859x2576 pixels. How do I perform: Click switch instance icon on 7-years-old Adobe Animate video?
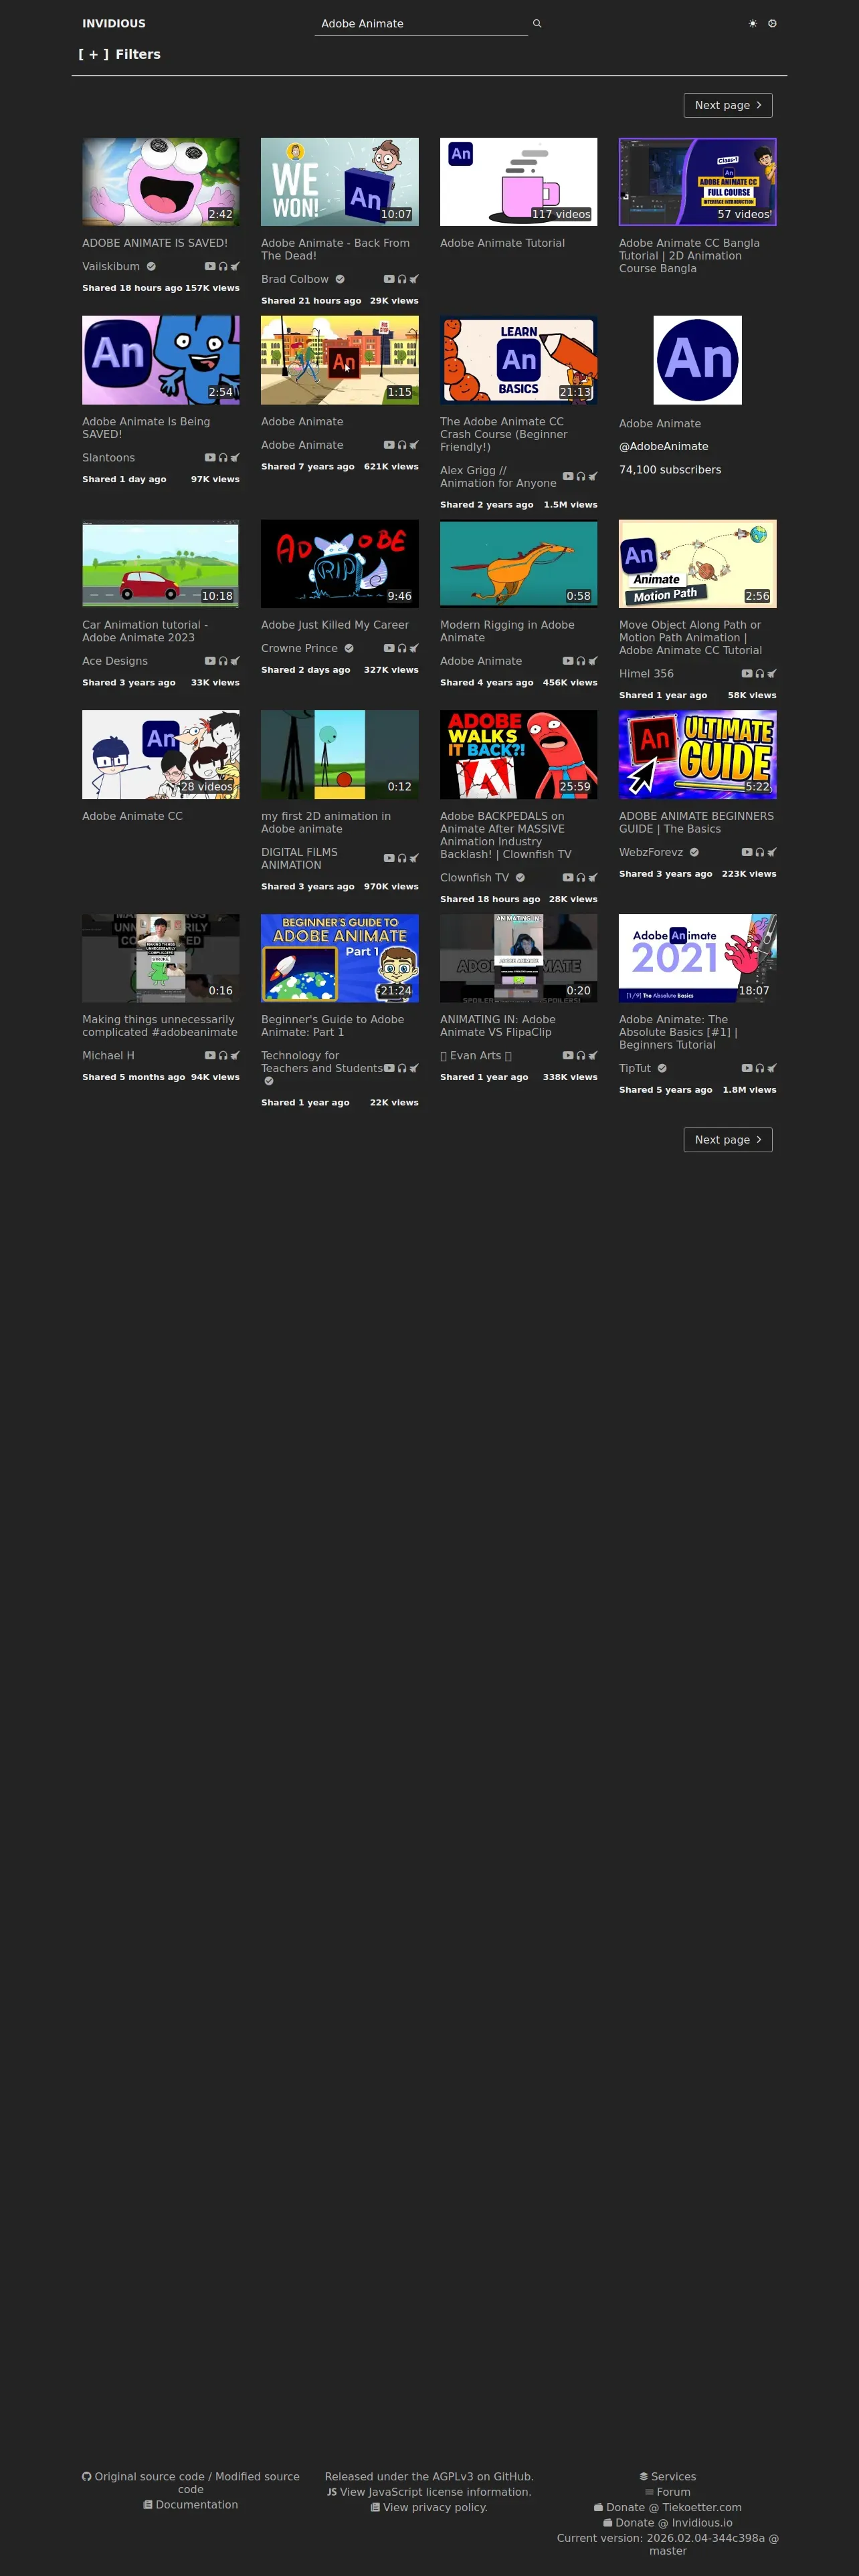point(414,445)
